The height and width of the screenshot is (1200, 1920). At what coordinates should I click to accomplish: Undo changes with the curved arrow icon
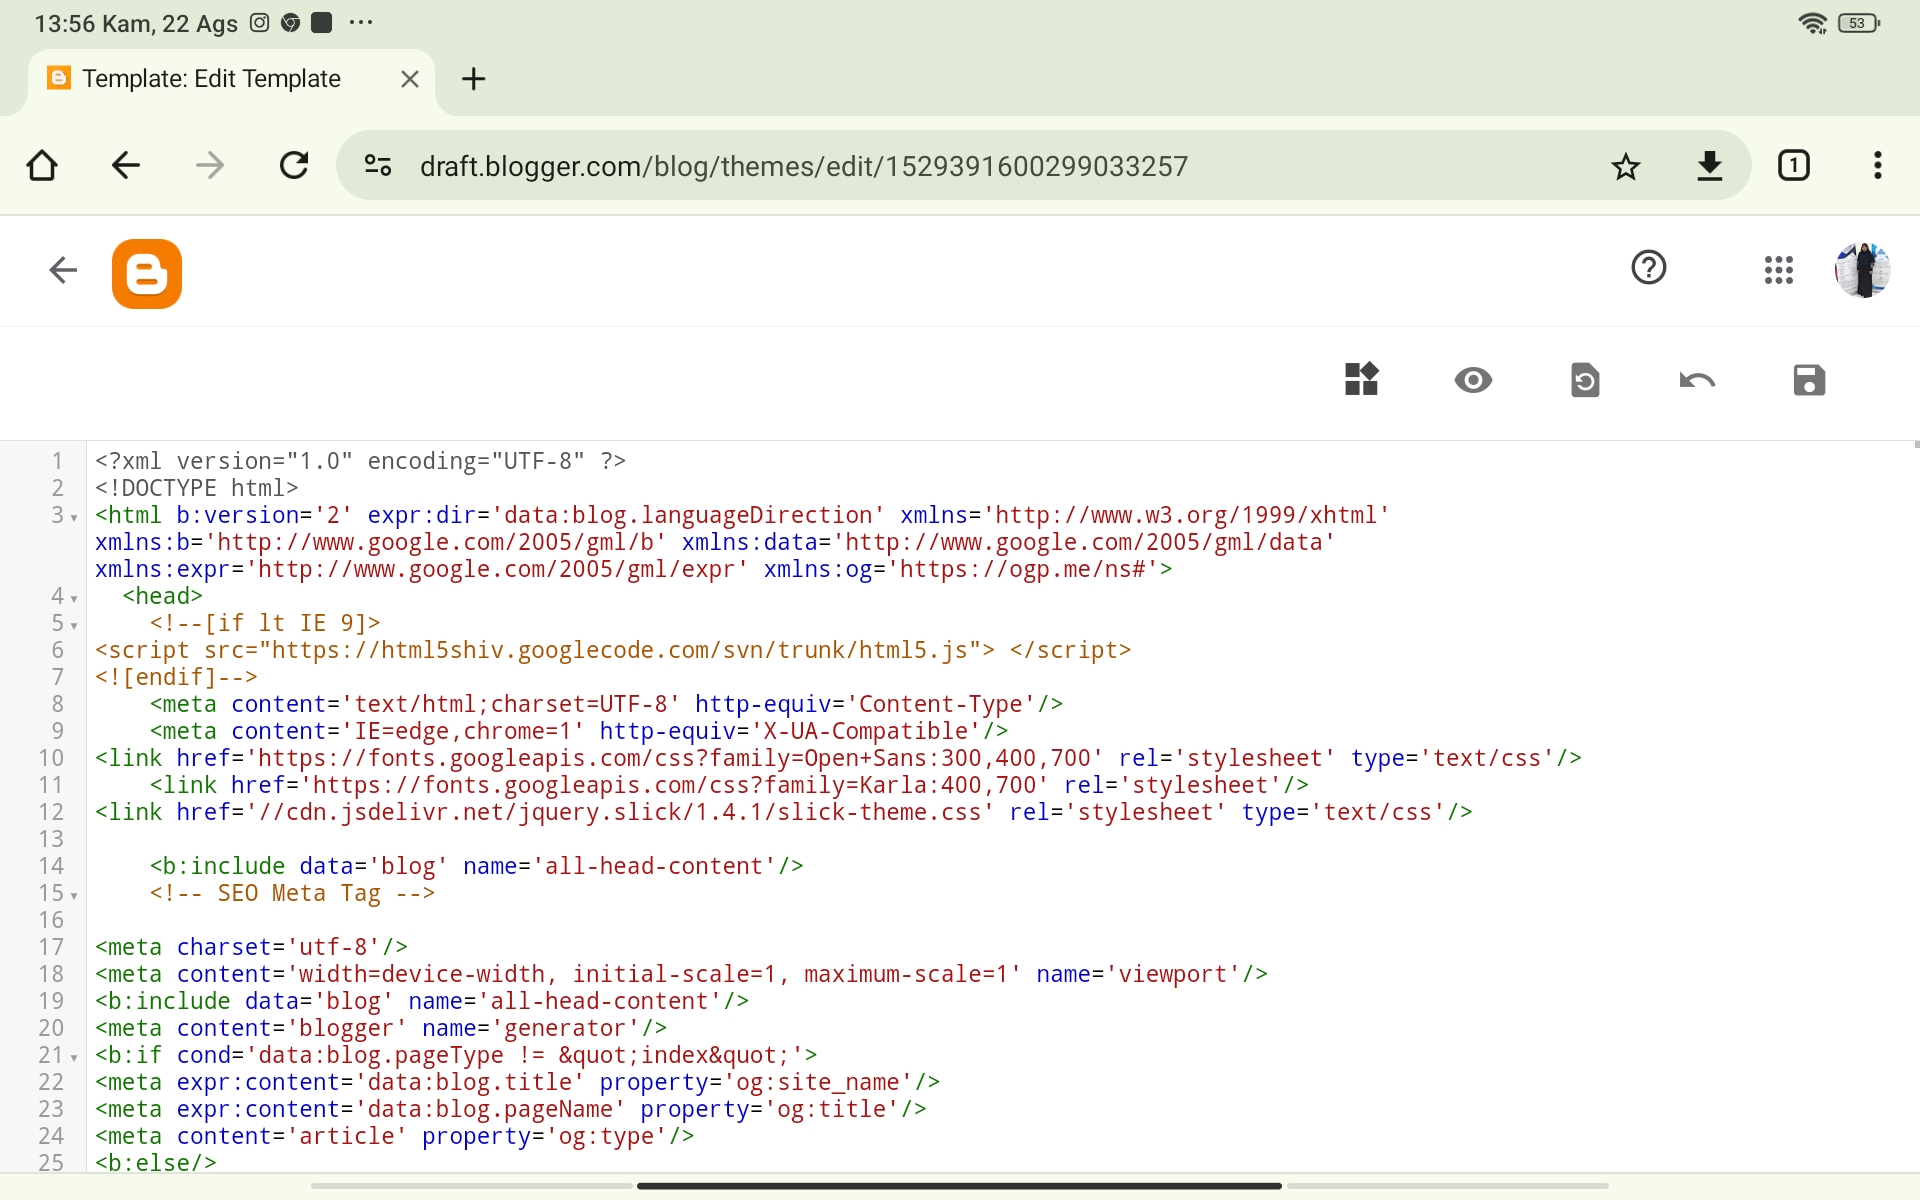[1697, 380]
